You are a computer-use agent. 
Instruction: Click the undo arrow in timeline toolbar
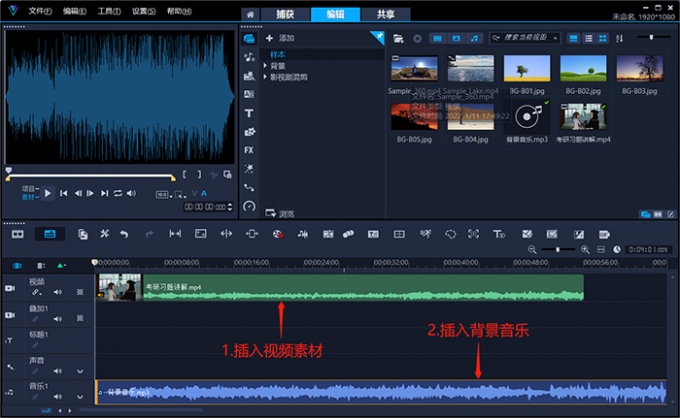124,233
